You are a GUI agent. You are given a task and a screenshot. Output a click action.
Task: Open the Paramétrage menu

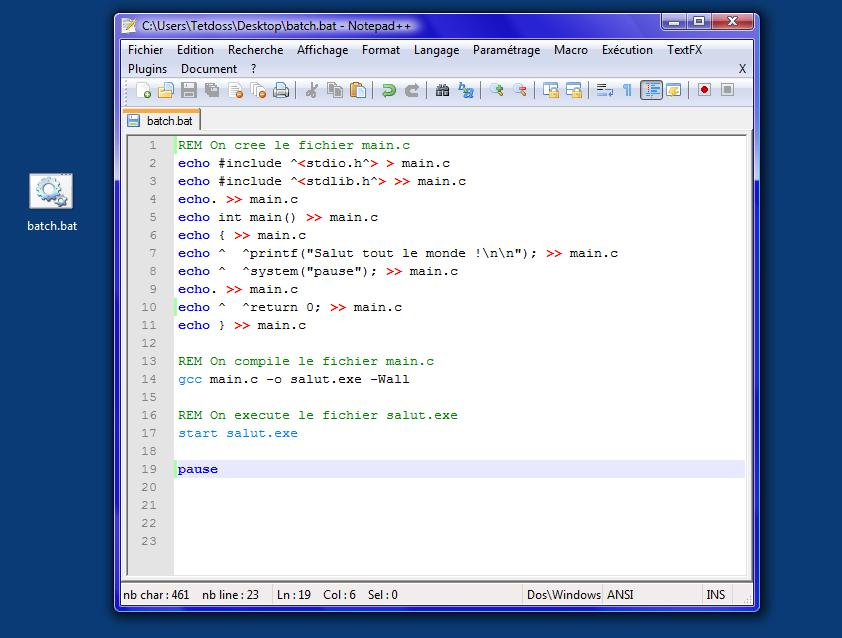click(x=506, y=50)
